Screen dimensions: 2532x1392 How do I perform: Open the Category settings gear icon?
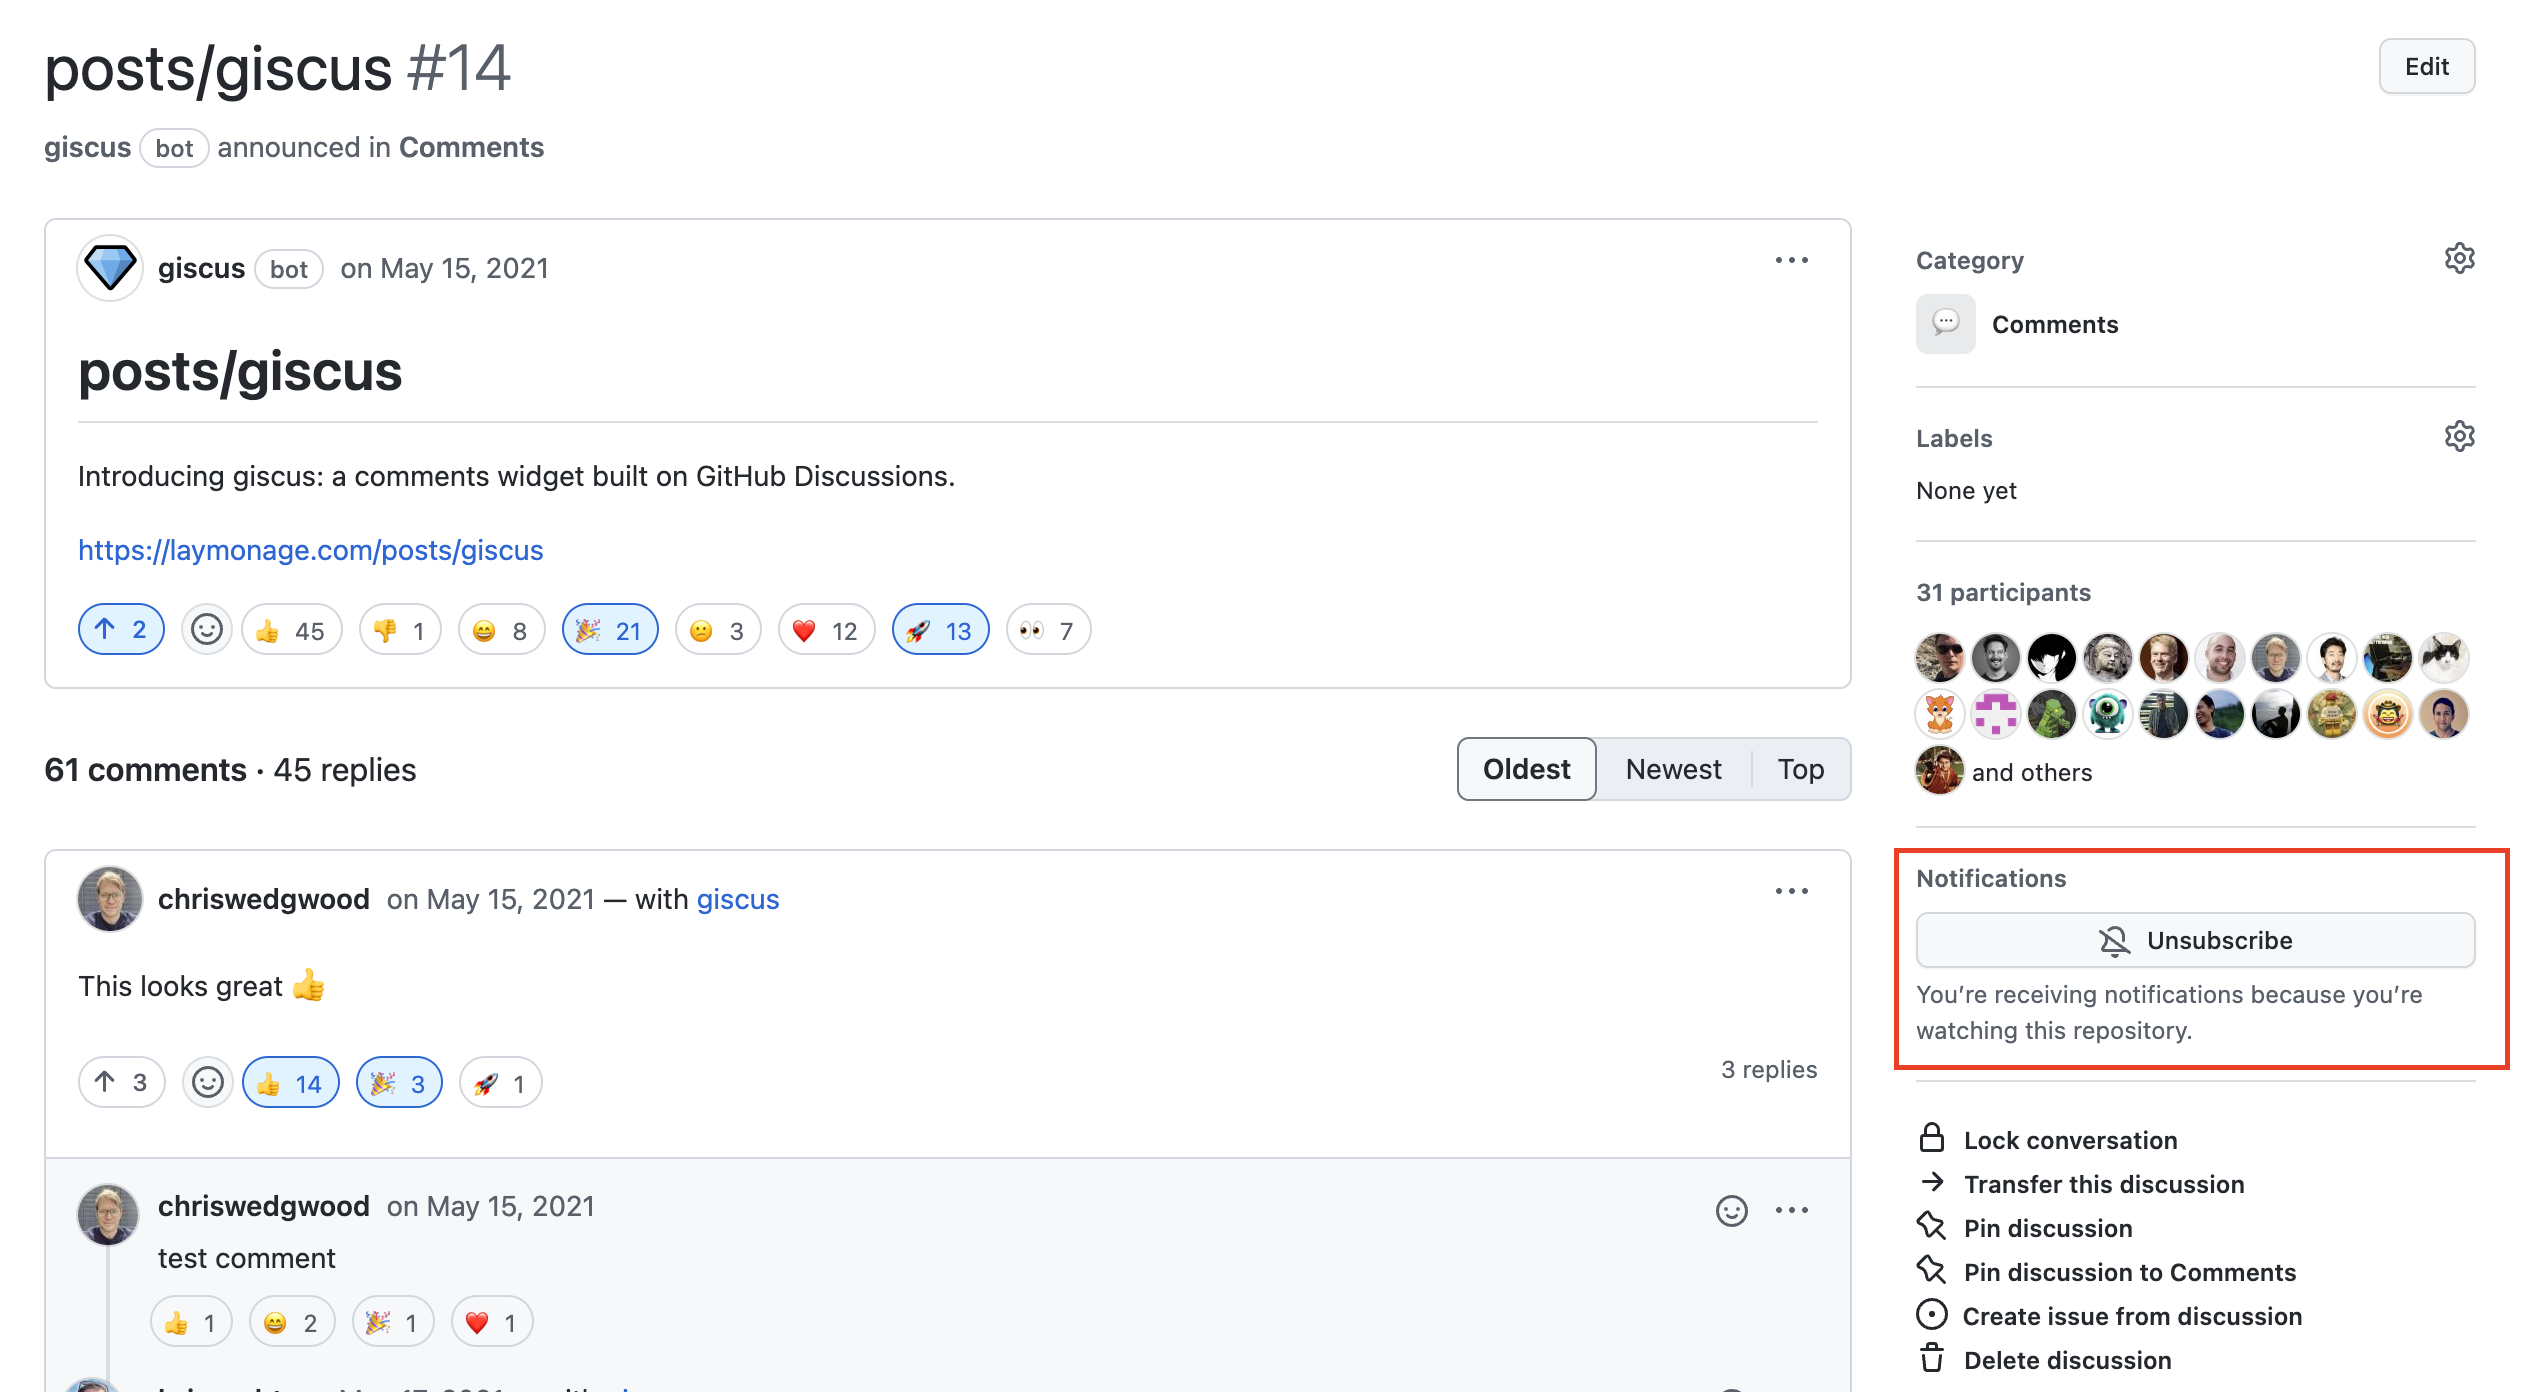[2459, 258]
